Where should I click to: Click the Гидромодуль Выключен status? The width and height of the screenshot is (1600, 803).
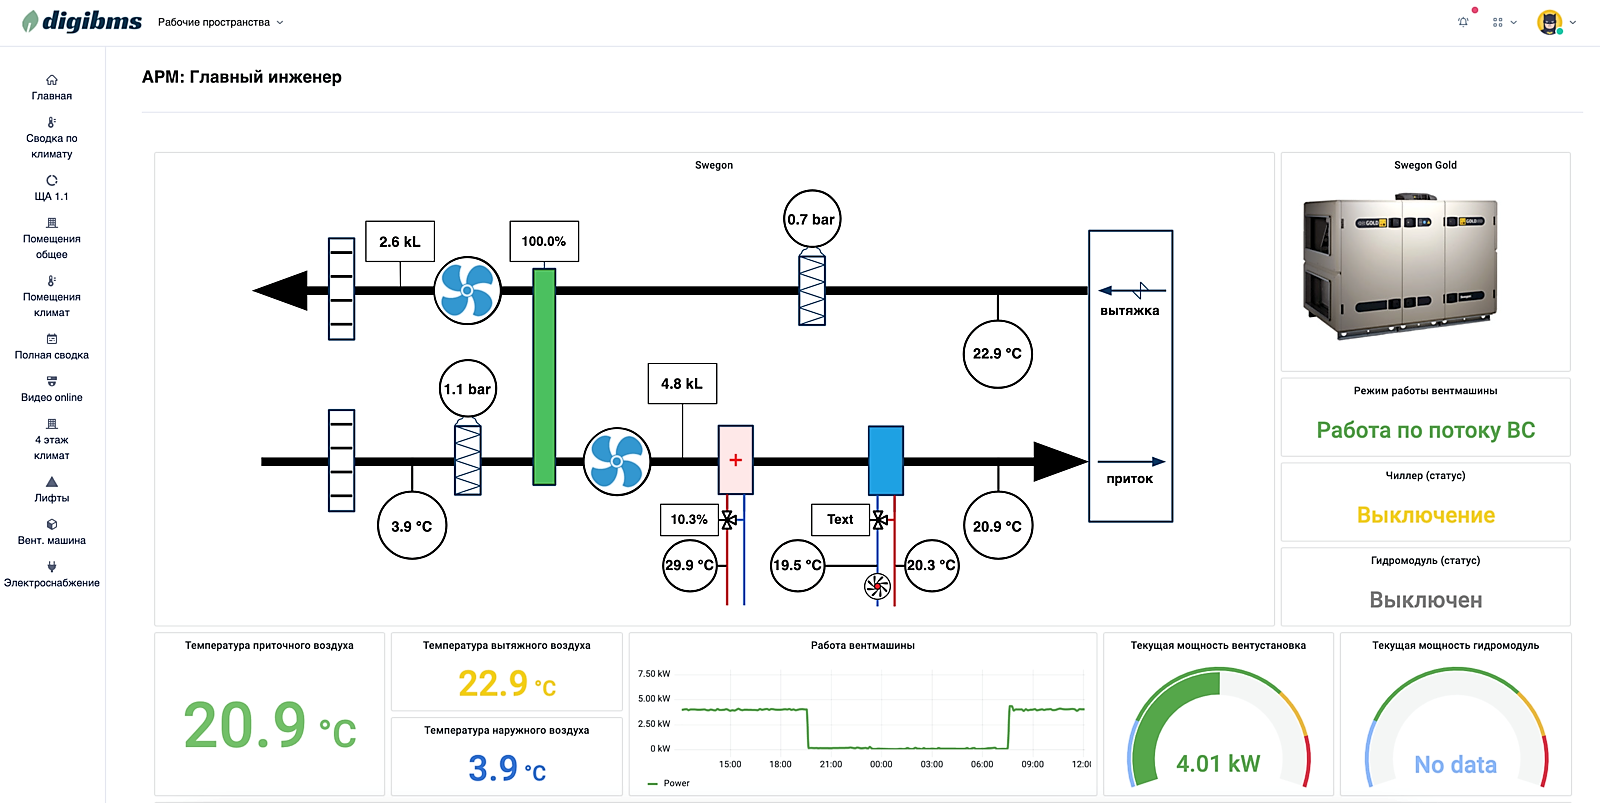tap(1426, 600)
